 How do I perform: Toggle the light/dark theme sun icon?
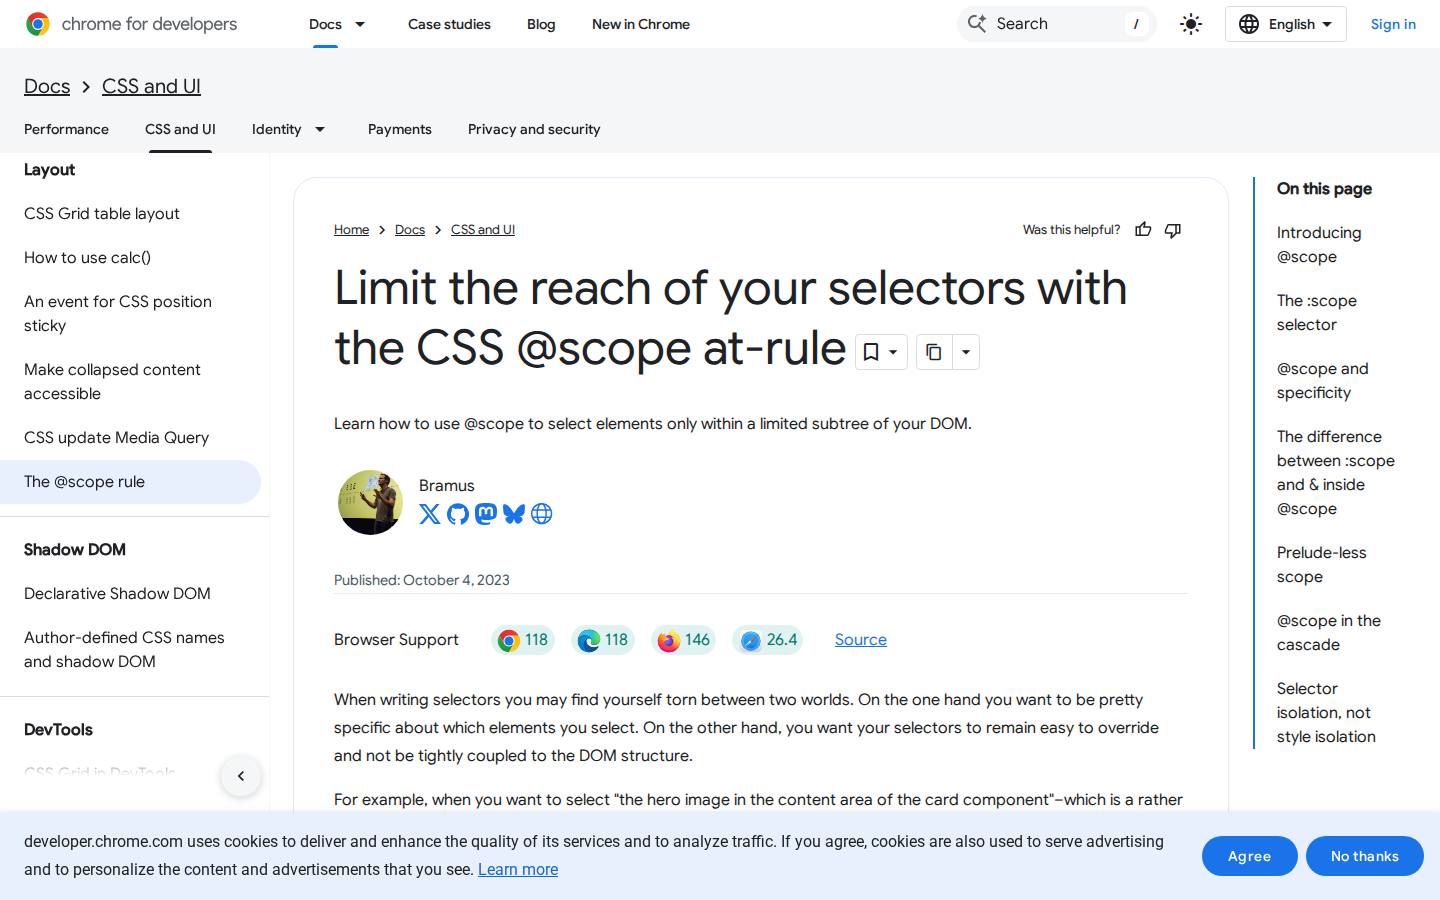pyautogui.click(x=1190, y=24)
